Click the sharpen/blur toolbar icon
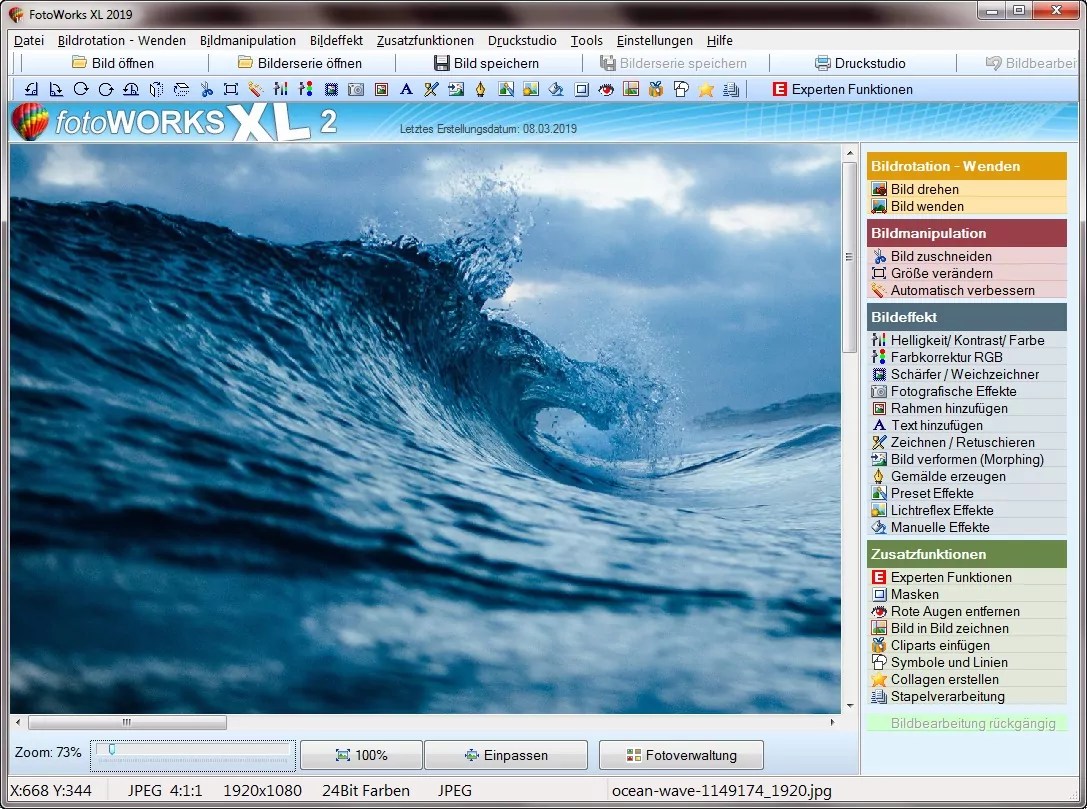1087x809 pixels. [331, 89]
